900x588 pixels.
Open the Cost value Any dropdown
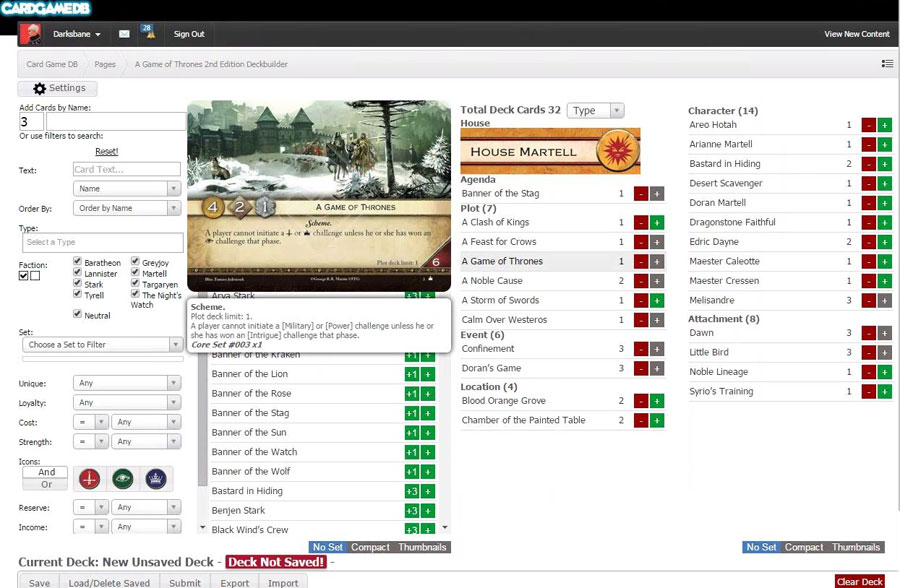click(146, 423)
